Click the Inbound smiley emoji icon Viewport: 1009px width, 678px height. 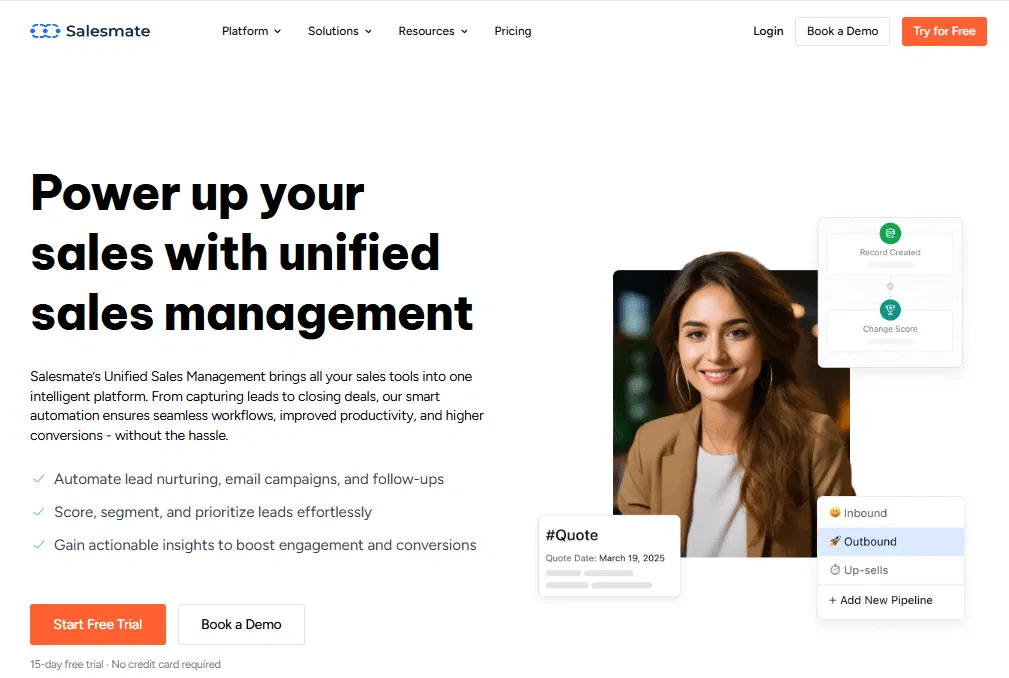coord(835,513)
